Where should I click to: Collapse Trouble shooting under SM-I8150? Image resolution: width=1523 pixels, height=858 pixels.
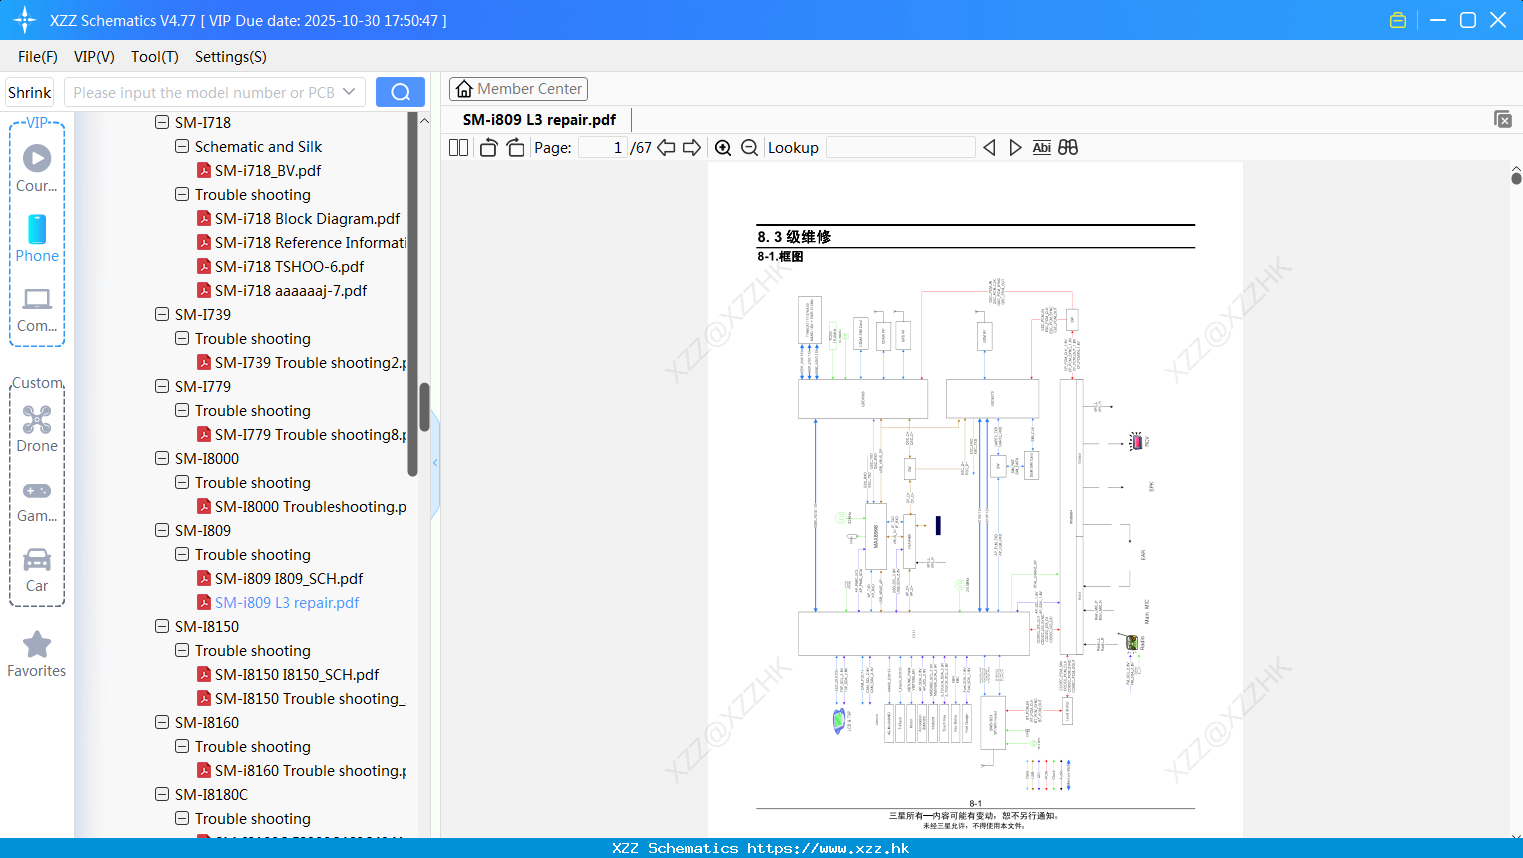(182, 650)
